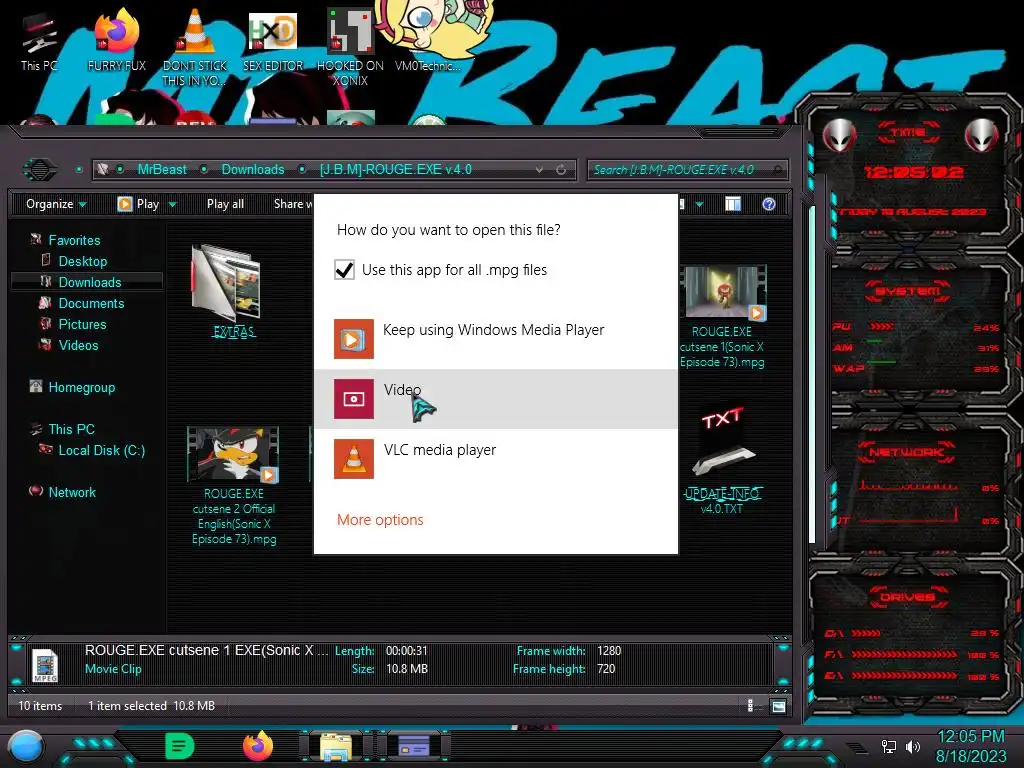Viewport: 1024px width, 768px height.
Task: Click the purple window taskbar icon
Action: [414, 746]
